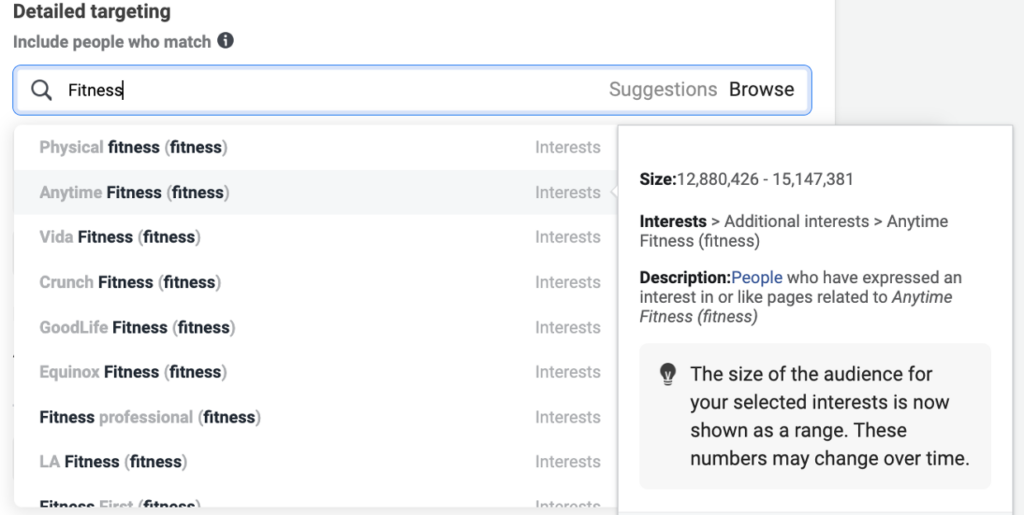Click Include people who match label
This screenshot has width=1024, height=515.
[112, 42]
